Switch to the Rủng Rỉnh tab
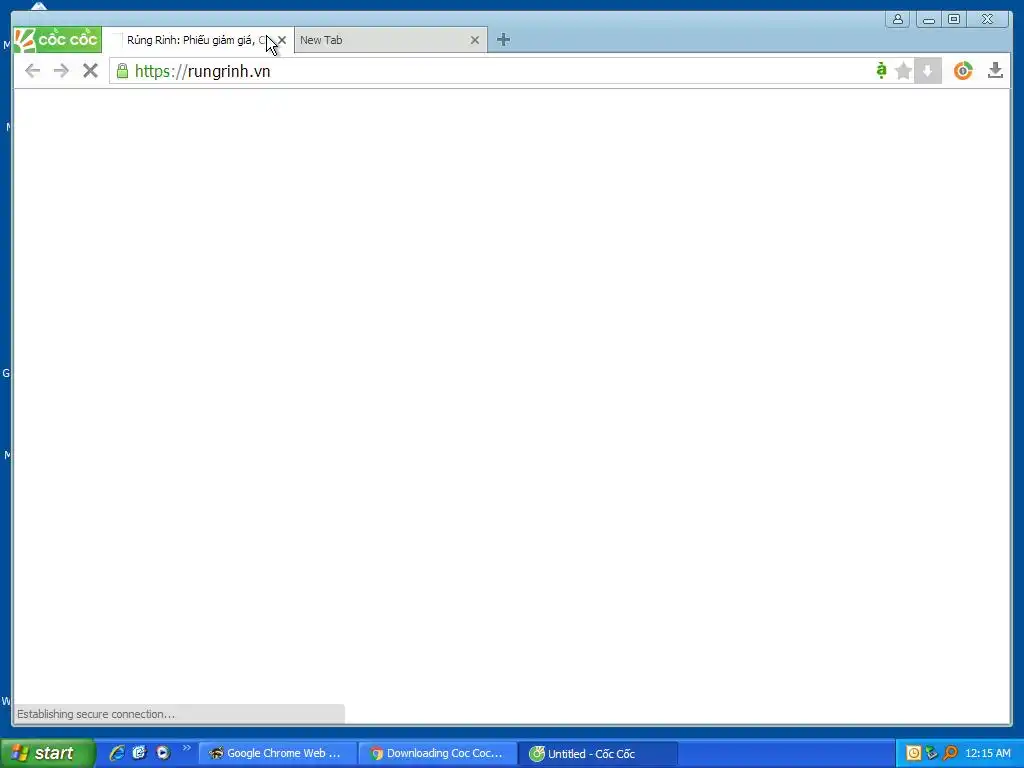Viewport: 1024px width, 768px height. 196,40
